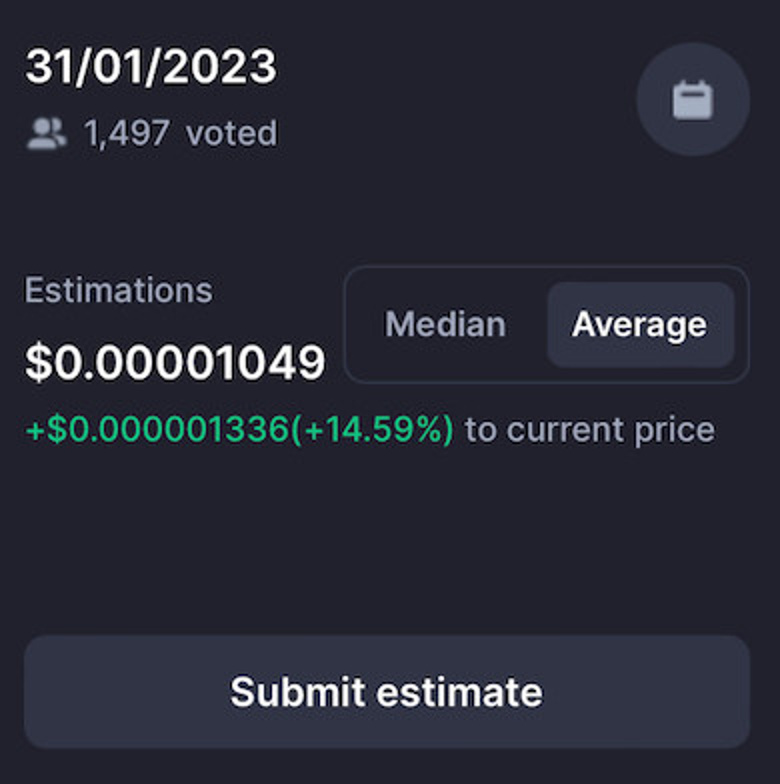Open the calendar date picker icon

click(692, 100)
